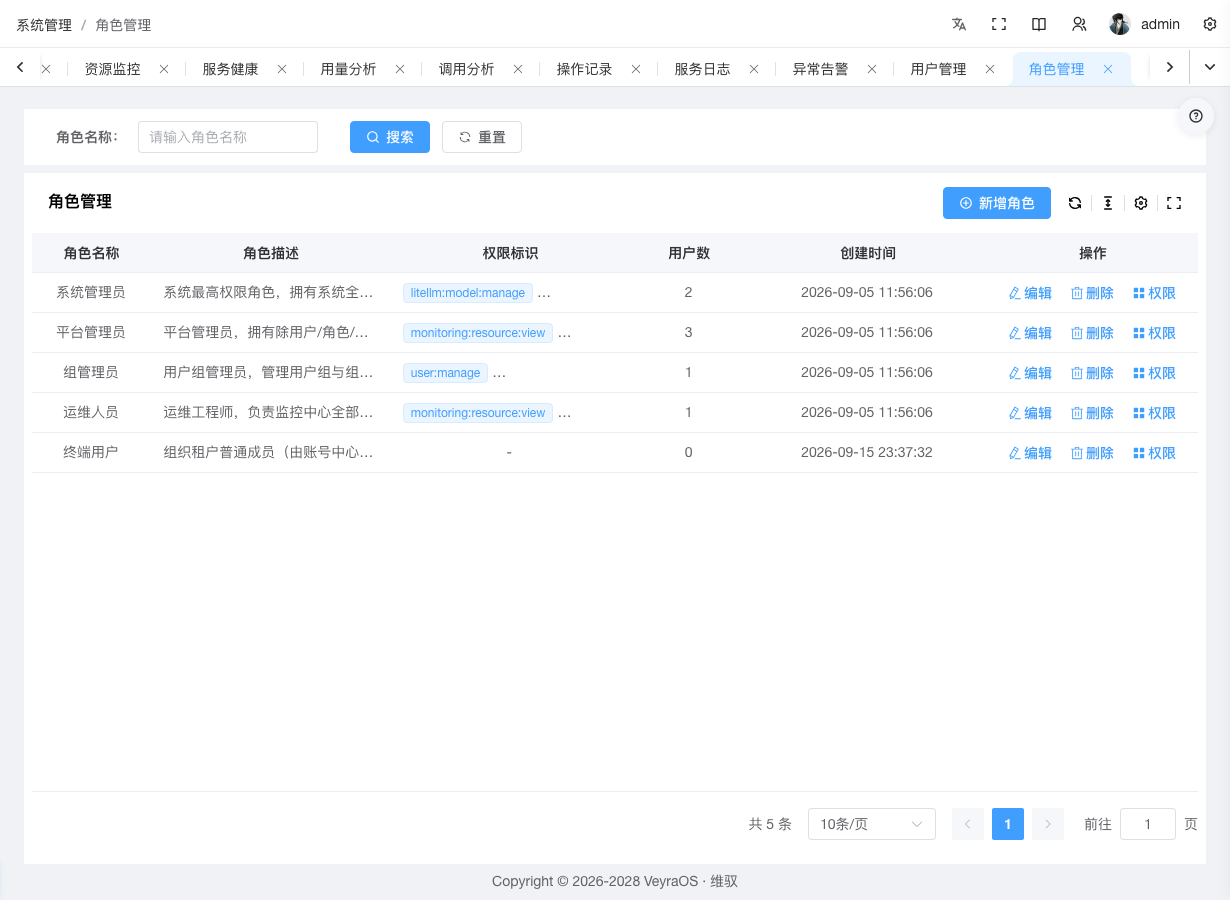This screenshot has height=900, width=1230.
Task: Close the 服务健康 tab
Action: [282, 69]
